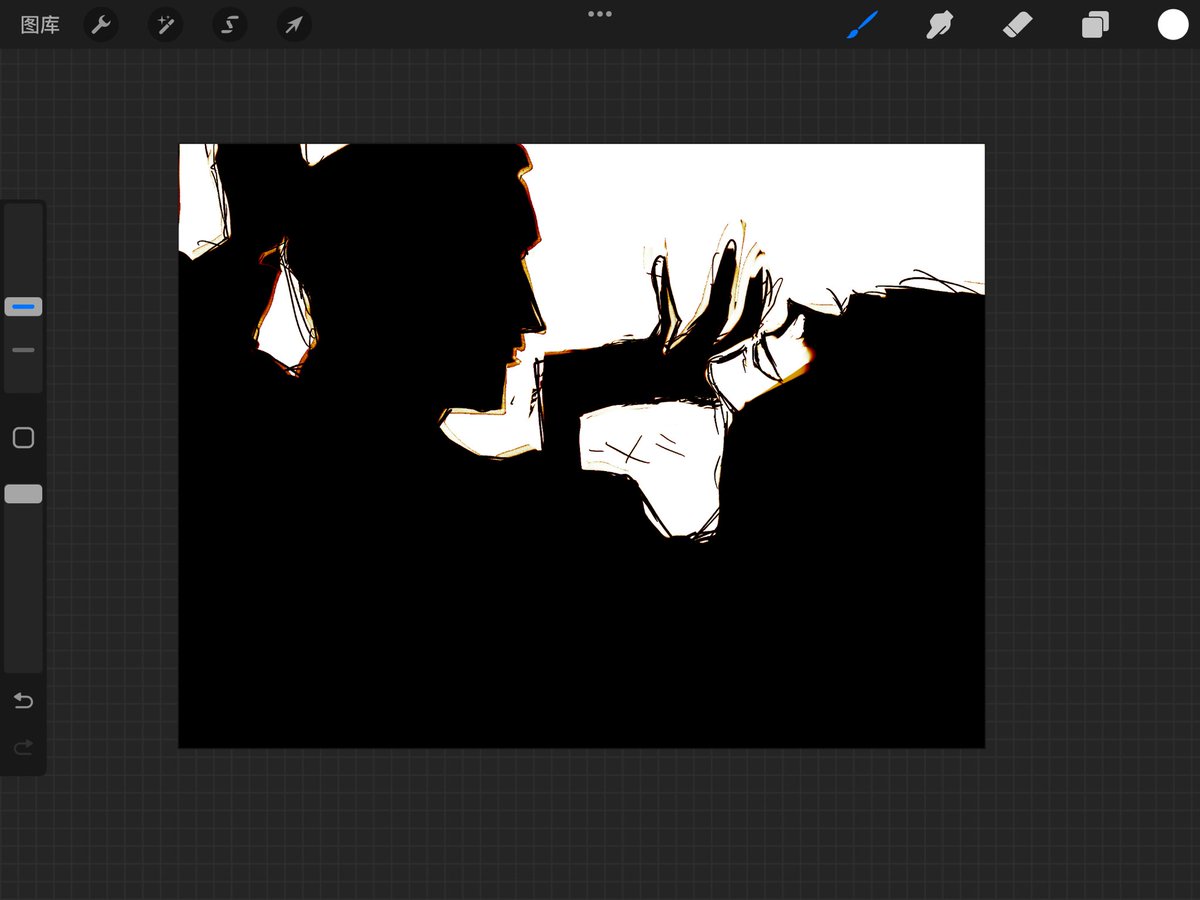Open the white color picker swatch
Viewport: 1200px width, 900px height.
coord(1173,25)
